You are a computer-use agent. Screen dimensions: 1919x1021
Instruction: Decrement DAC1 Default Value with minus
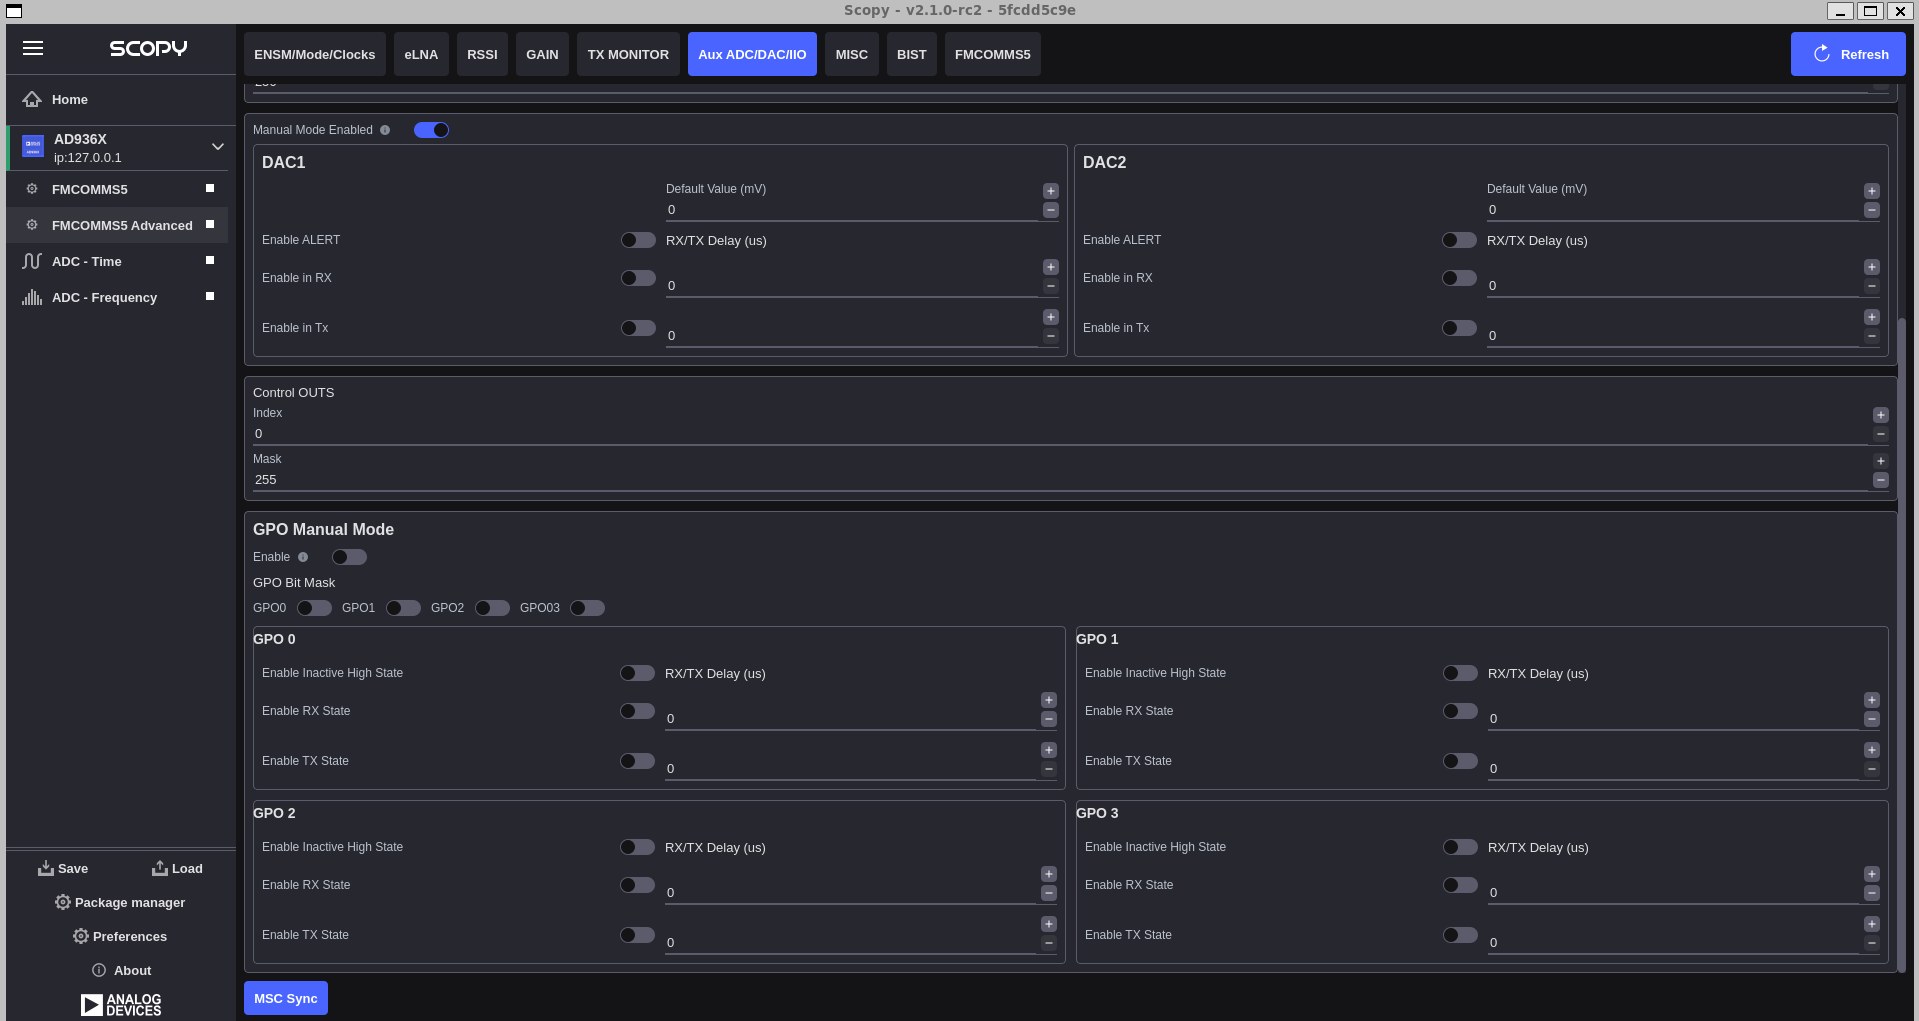tap(1051, 210)
